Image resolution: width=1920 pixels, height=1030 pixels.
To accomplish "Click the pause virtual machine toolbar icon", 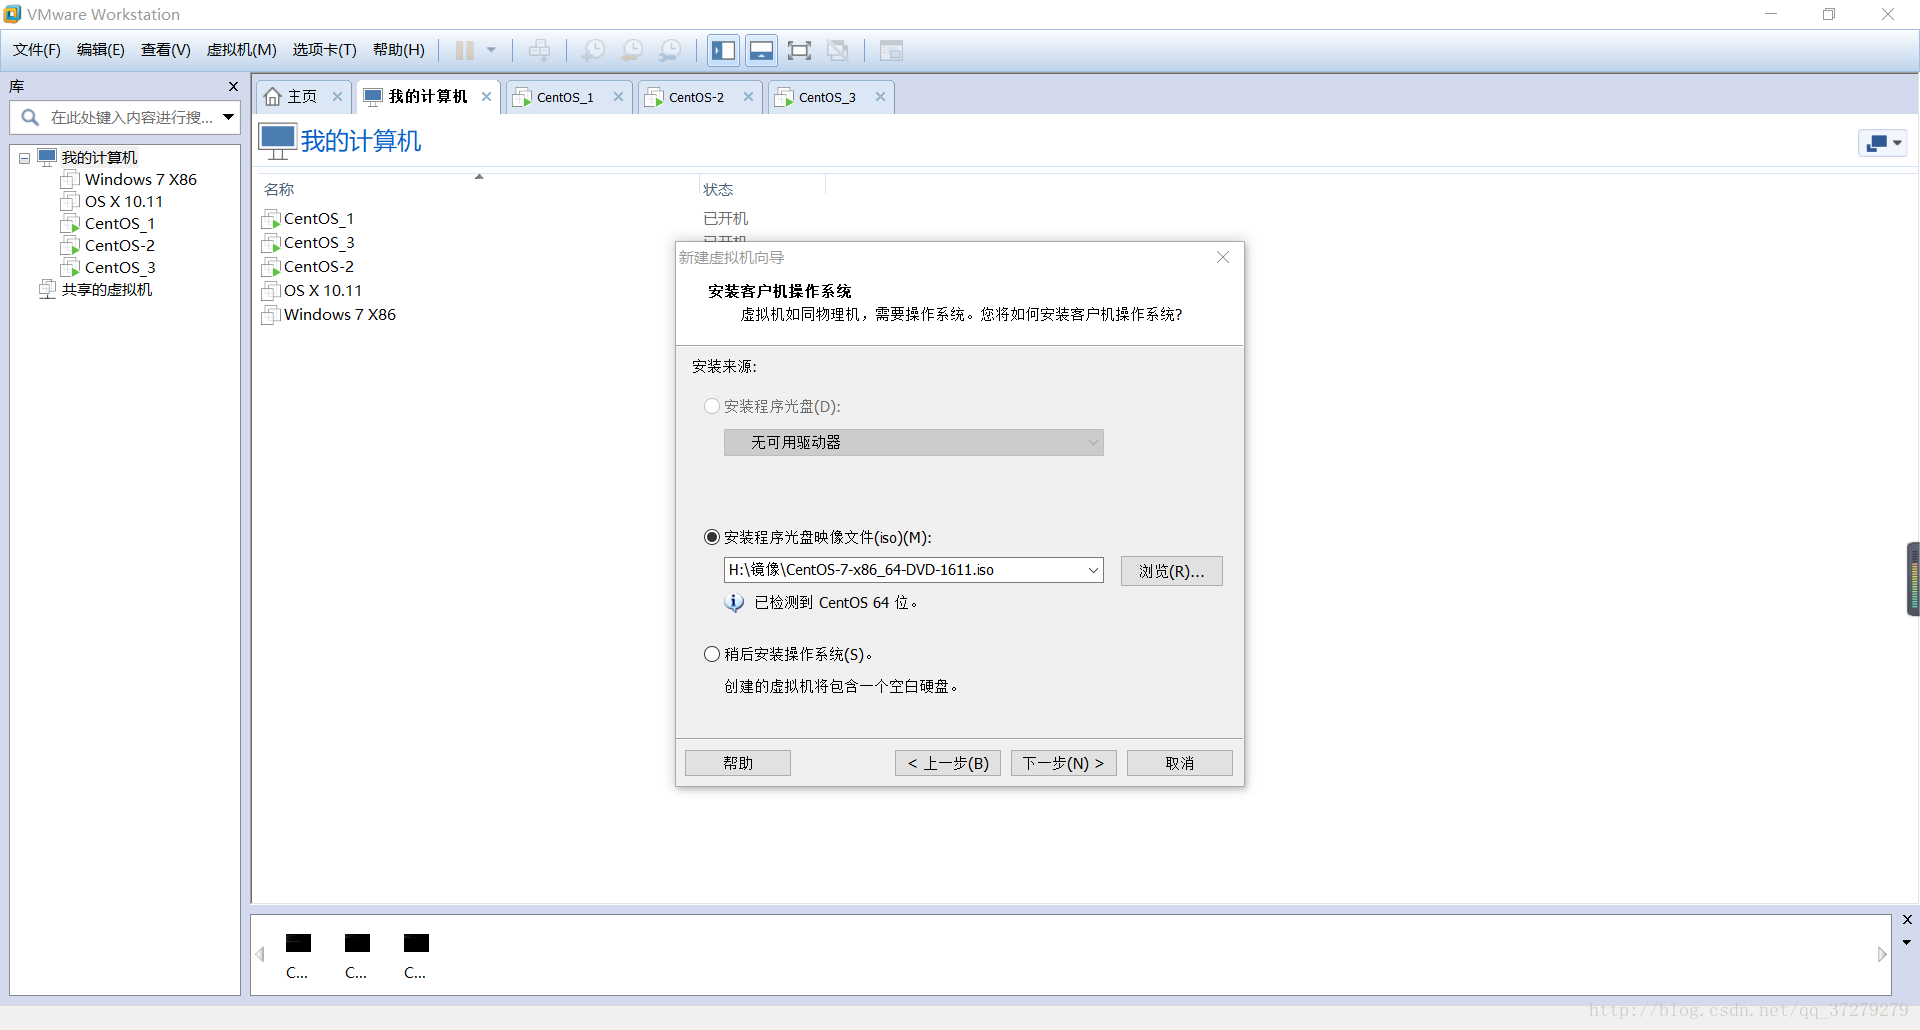I will click(x=465, y=50).
